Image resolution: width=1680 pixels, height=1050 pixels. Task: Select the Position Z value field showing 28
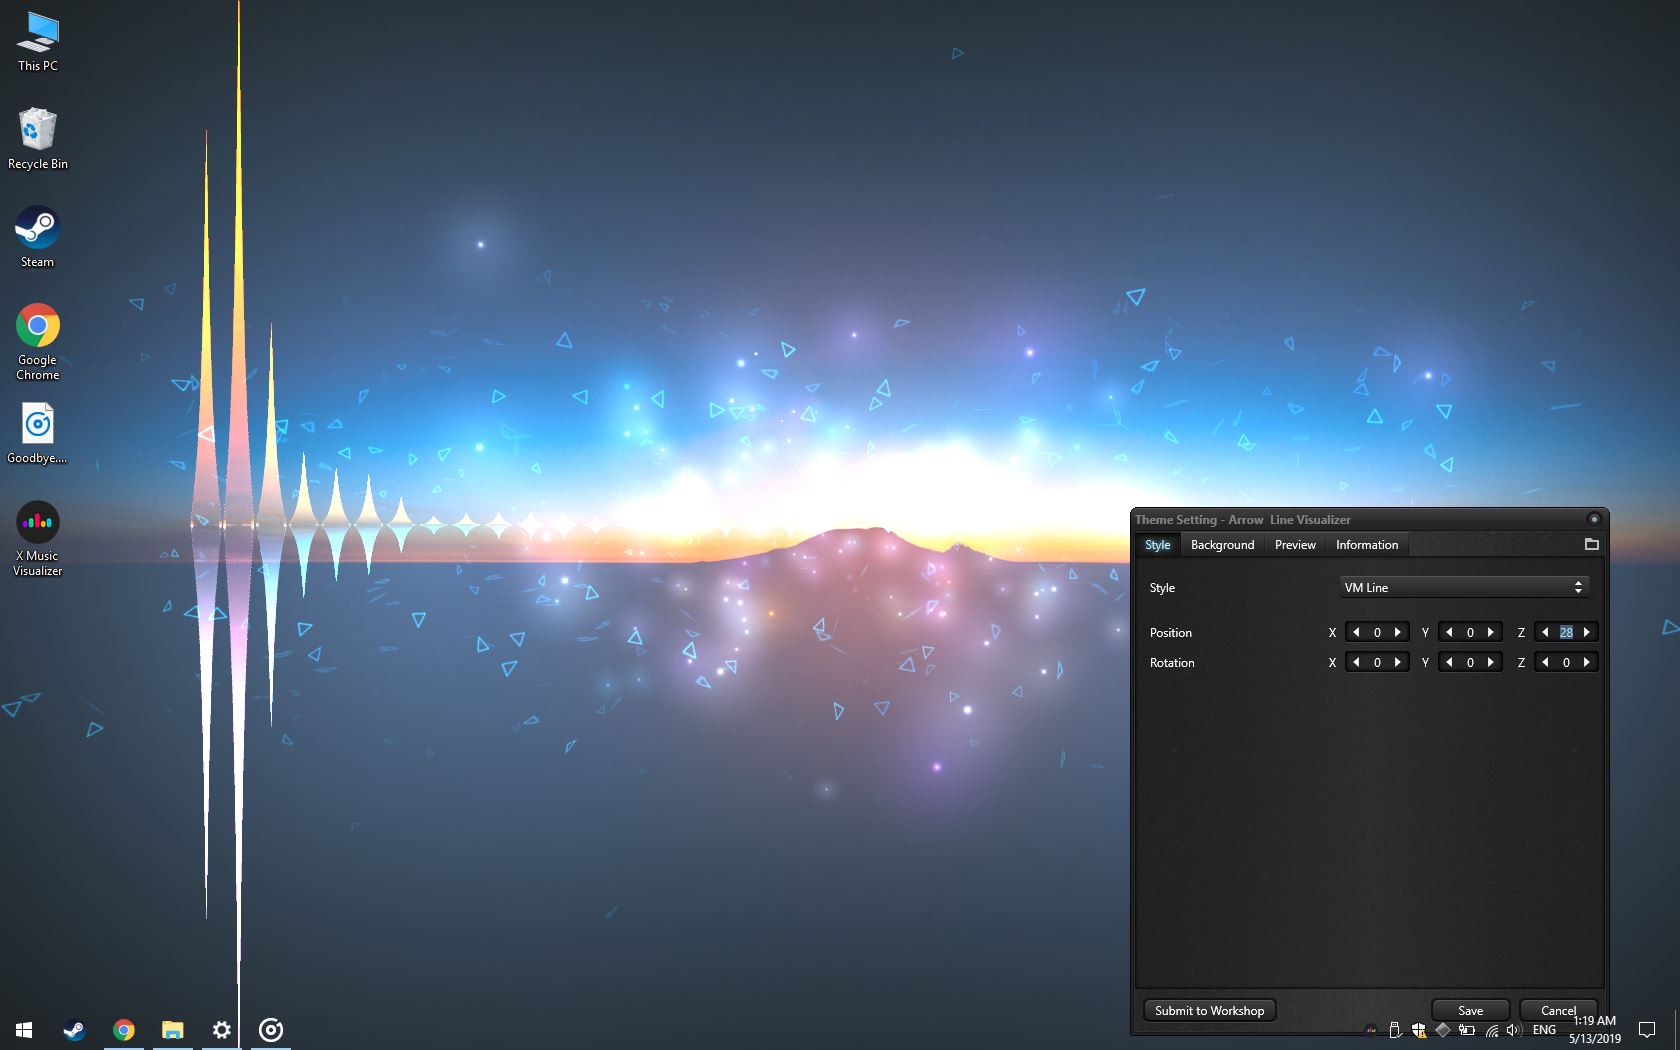click(1566, 632)
